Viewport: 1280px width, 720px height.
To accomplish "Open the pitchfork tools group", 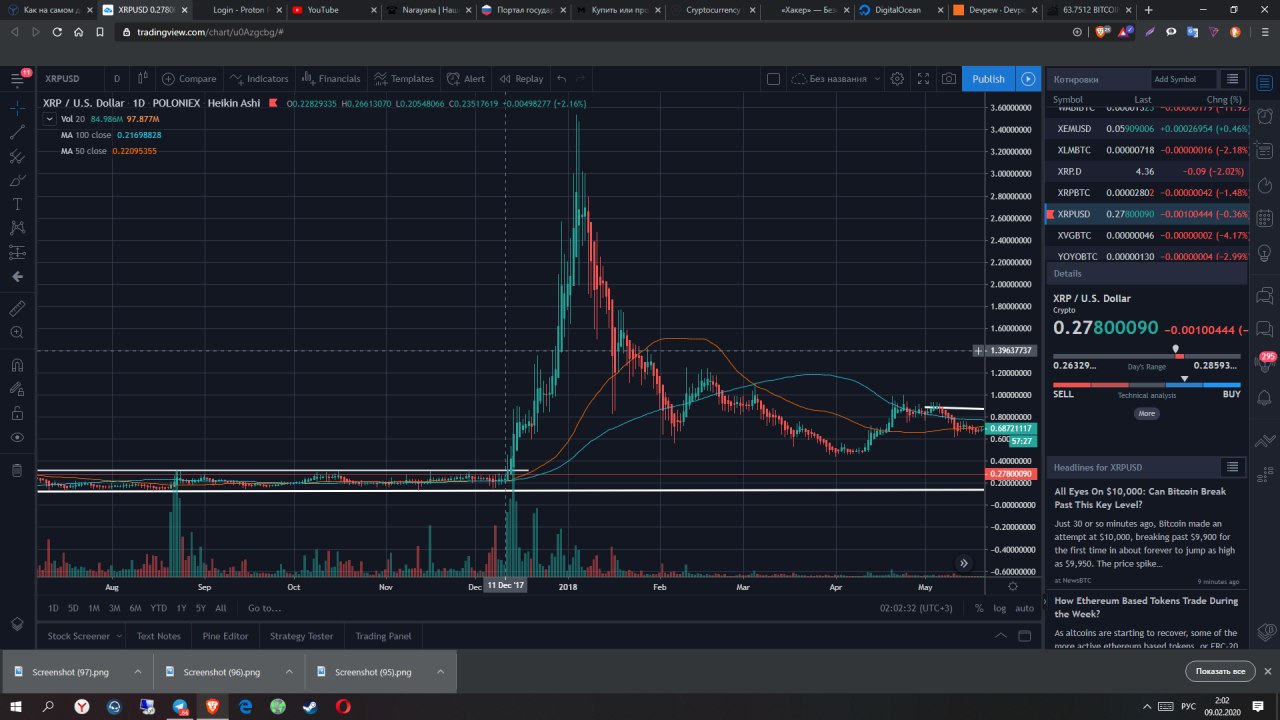I will coord(17,157).
